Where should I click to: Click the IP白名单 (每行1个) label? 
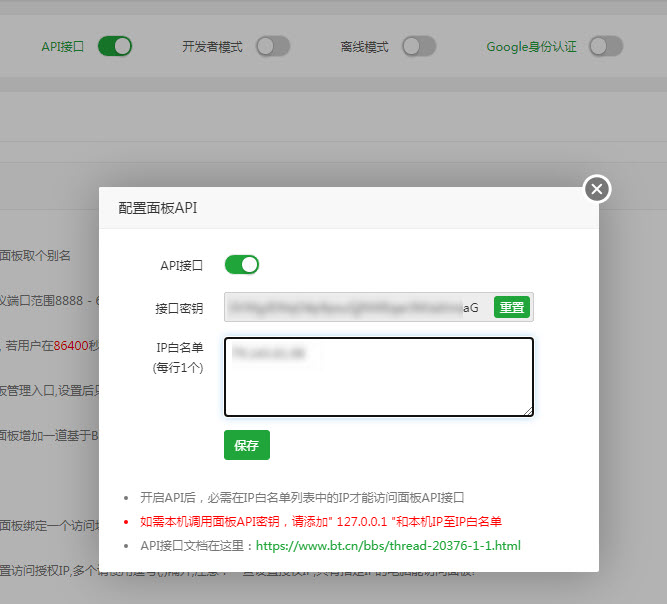(179, 358)
